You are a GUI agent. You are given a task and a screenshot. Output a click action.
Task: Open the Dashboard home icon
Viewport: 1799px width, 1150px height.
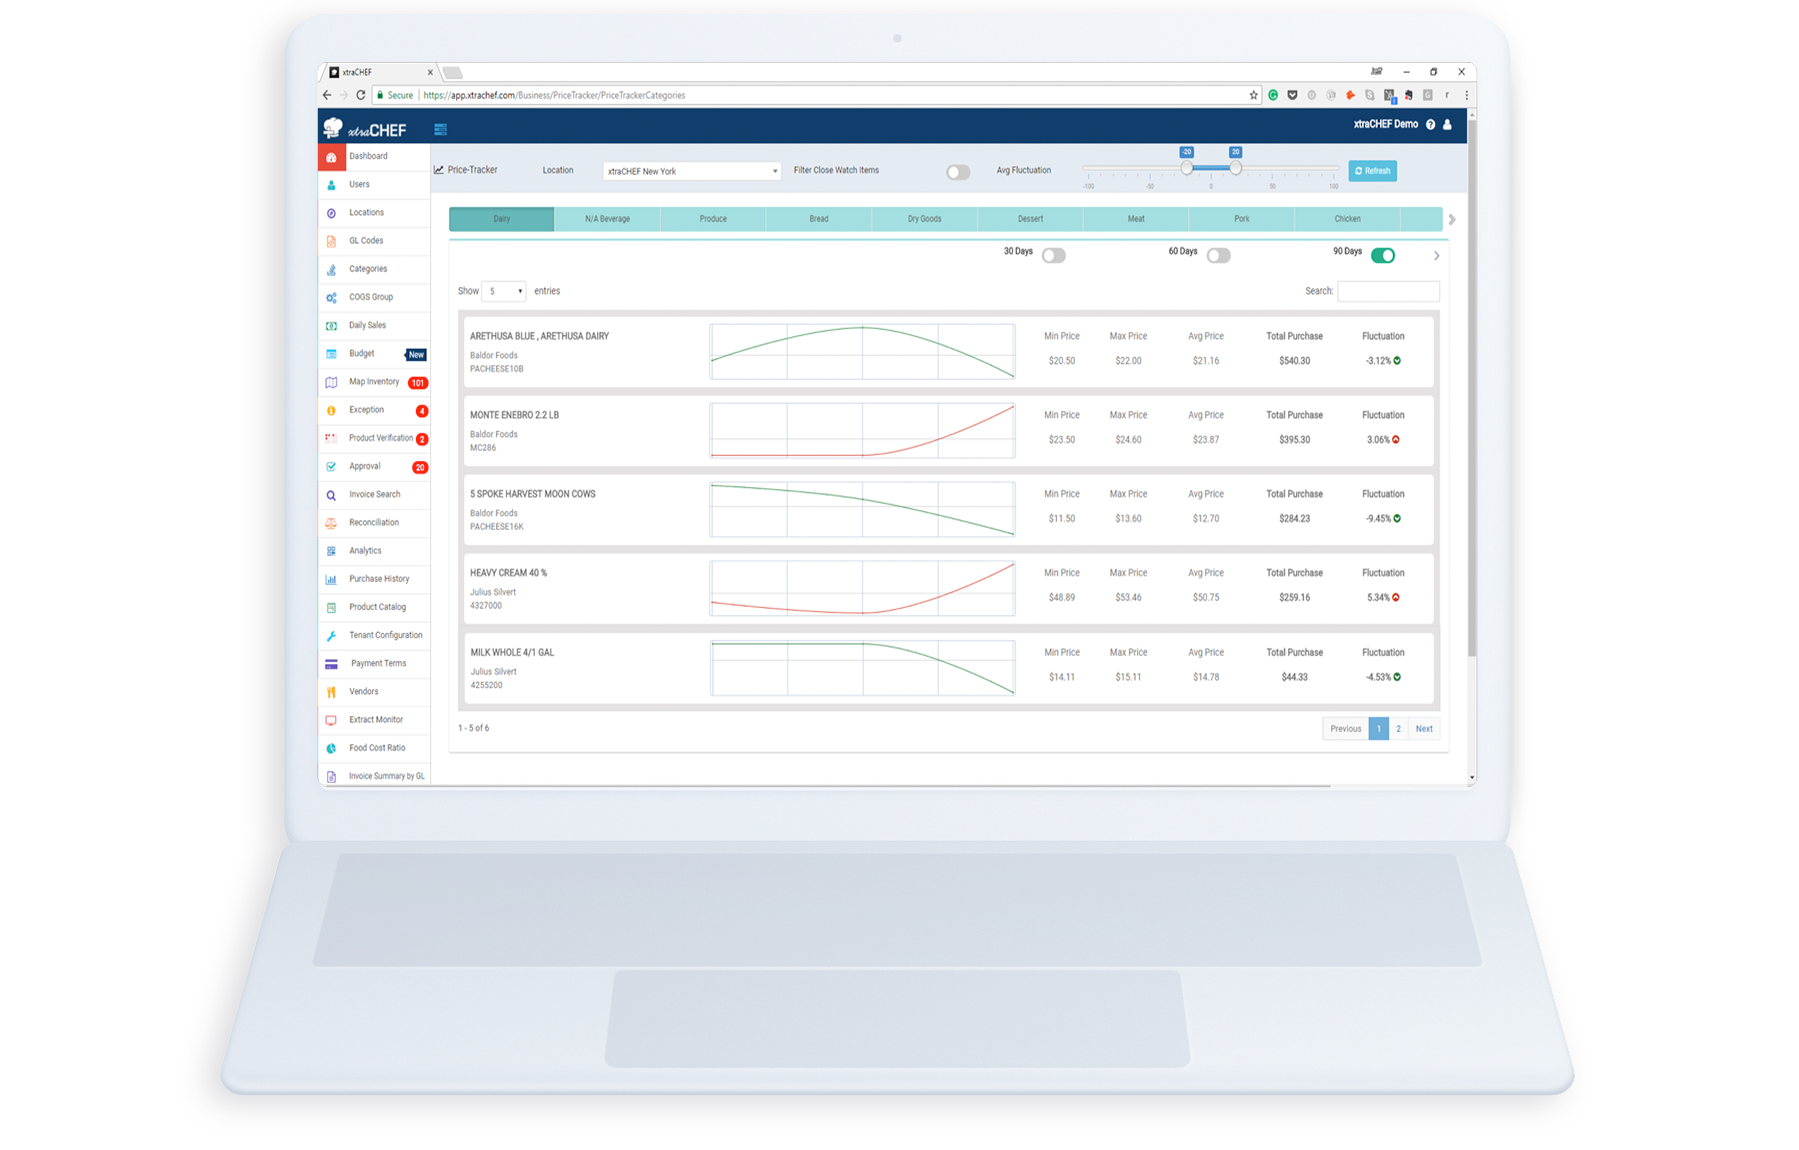pyautogui.click(x=332, y=157)
